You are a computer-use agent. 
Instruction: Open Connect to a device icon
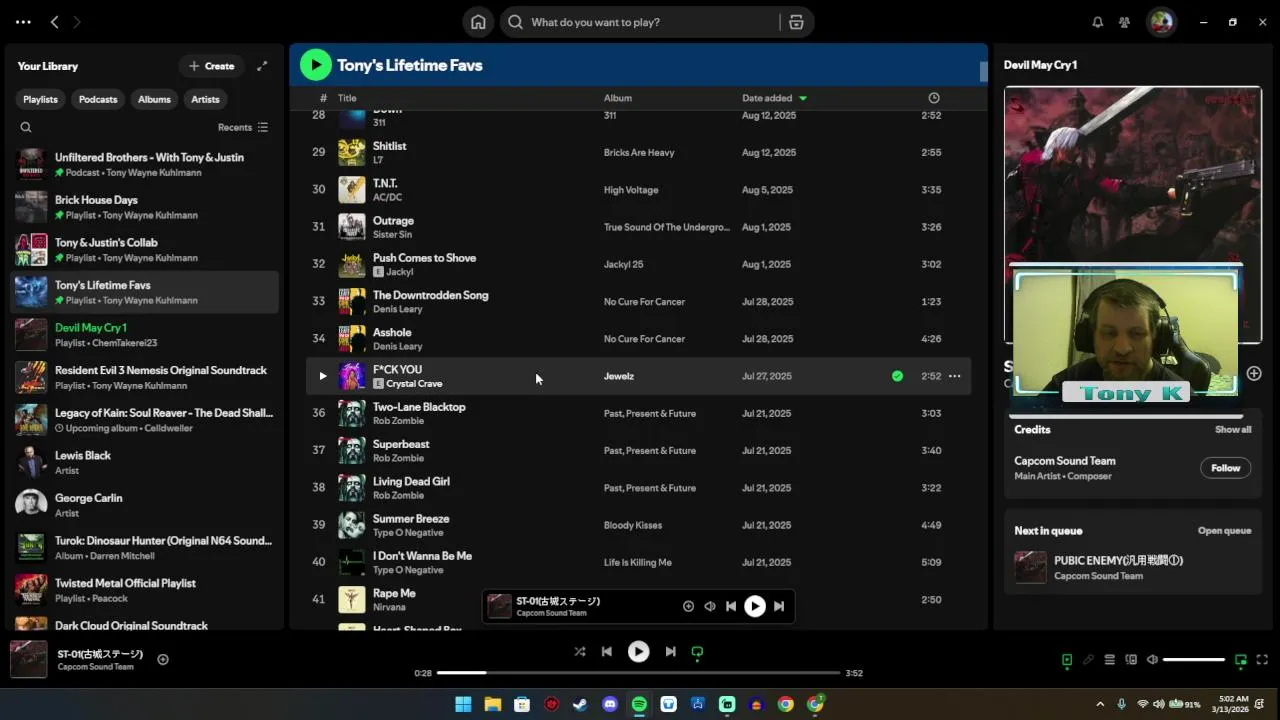coord(1131,660)
